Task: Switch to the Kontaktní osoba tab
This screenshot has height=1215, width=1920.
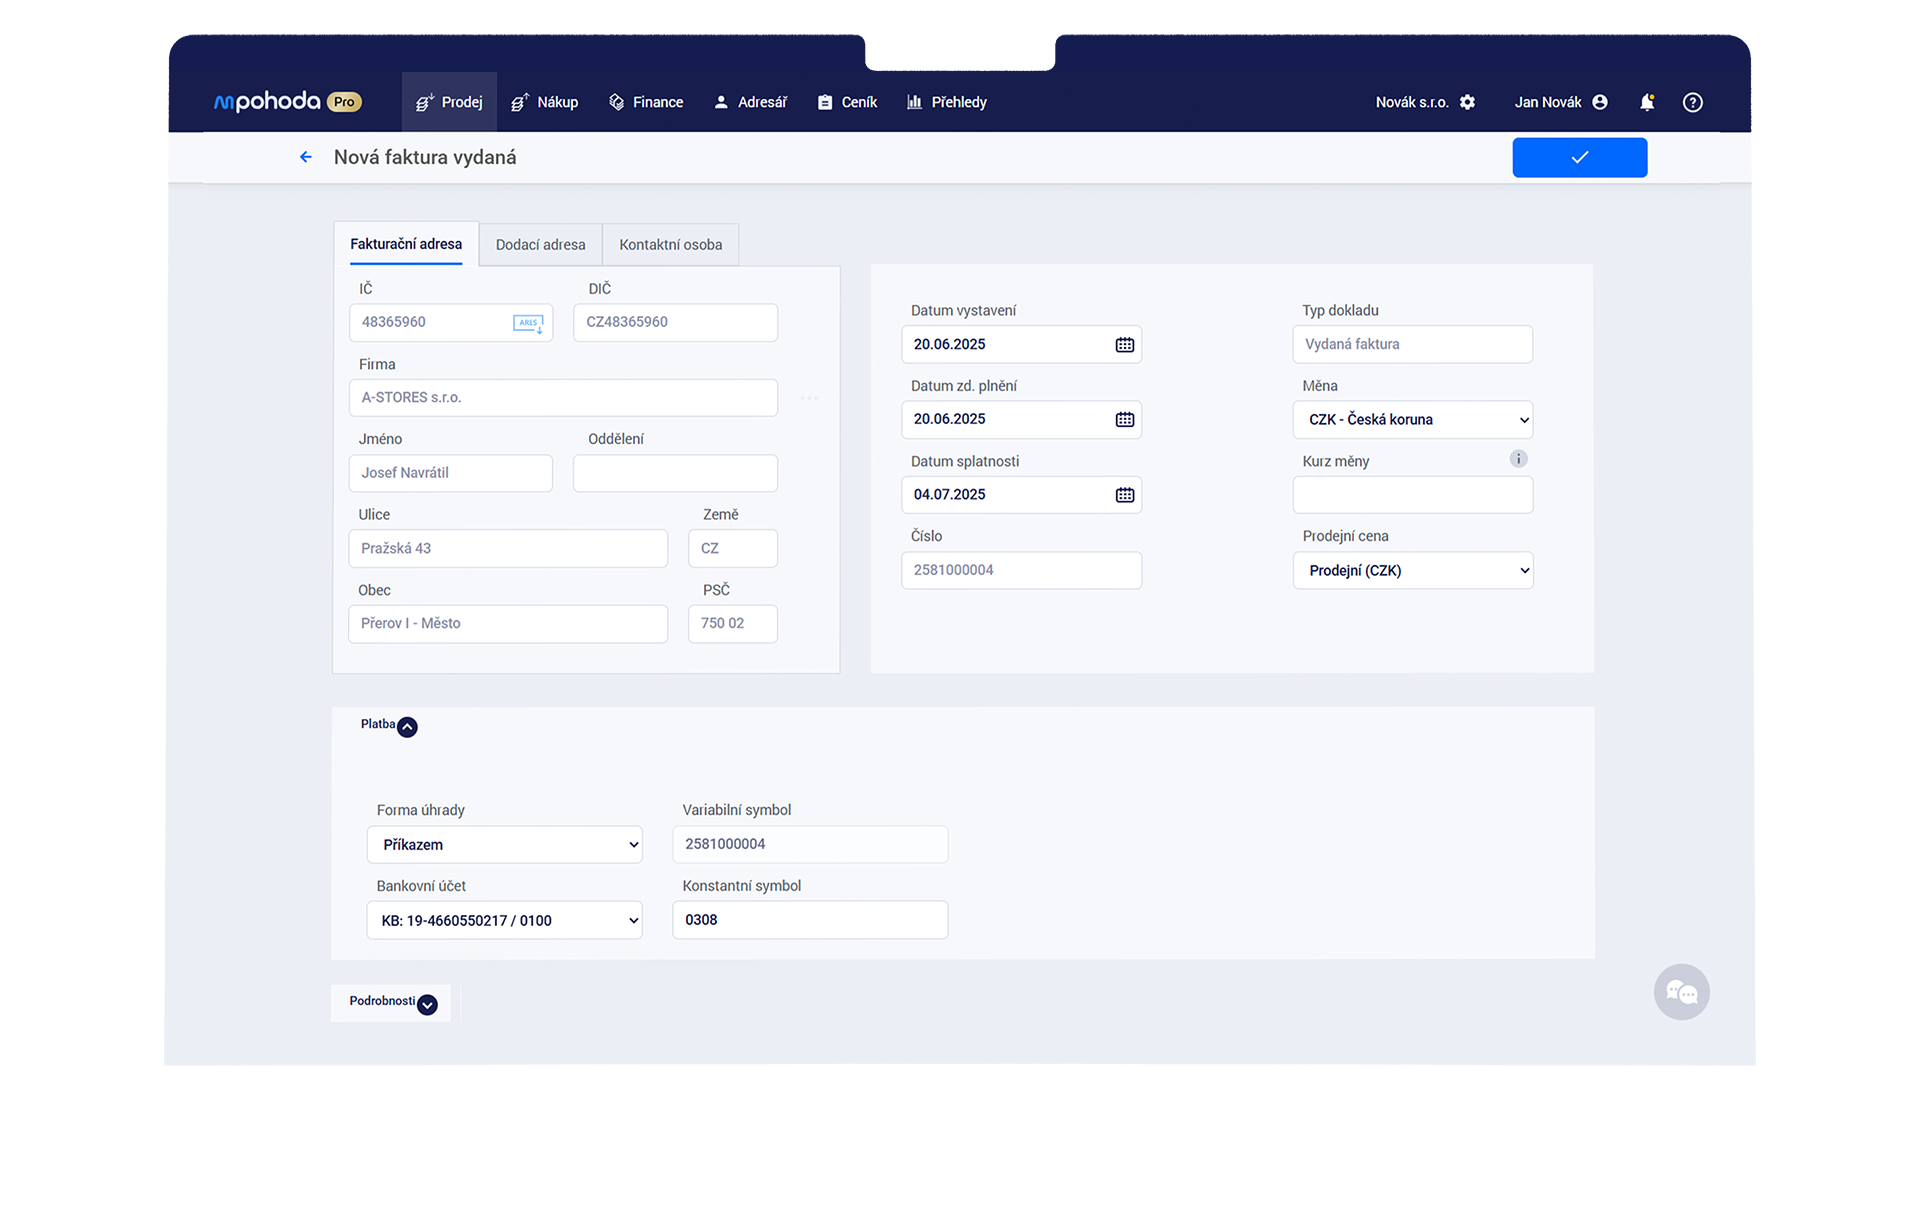Action: pyautogui.click(x=670, y=245)
